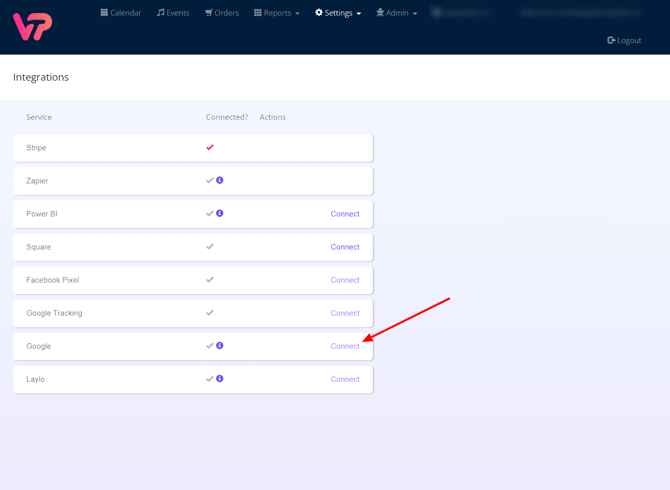Image resolution: width=670 pixels, height=490 pixels.
Task: Go to the Events page
Action: (x=173, y=13)
